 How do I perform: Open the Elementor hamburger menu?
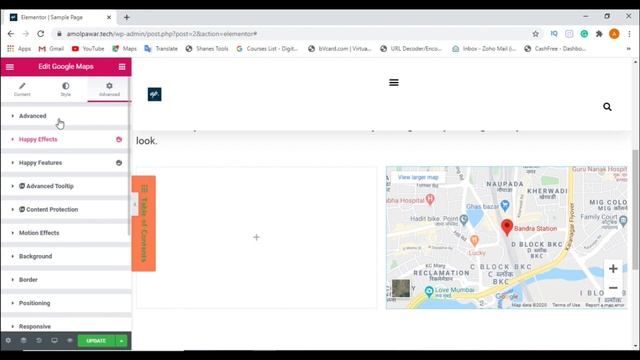(x=10, y=67)
